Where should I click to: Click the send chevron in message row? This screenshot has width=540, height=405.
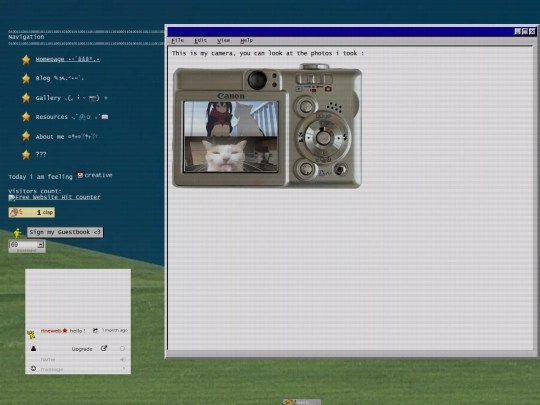pyautogui.click(x=123, y=368)
